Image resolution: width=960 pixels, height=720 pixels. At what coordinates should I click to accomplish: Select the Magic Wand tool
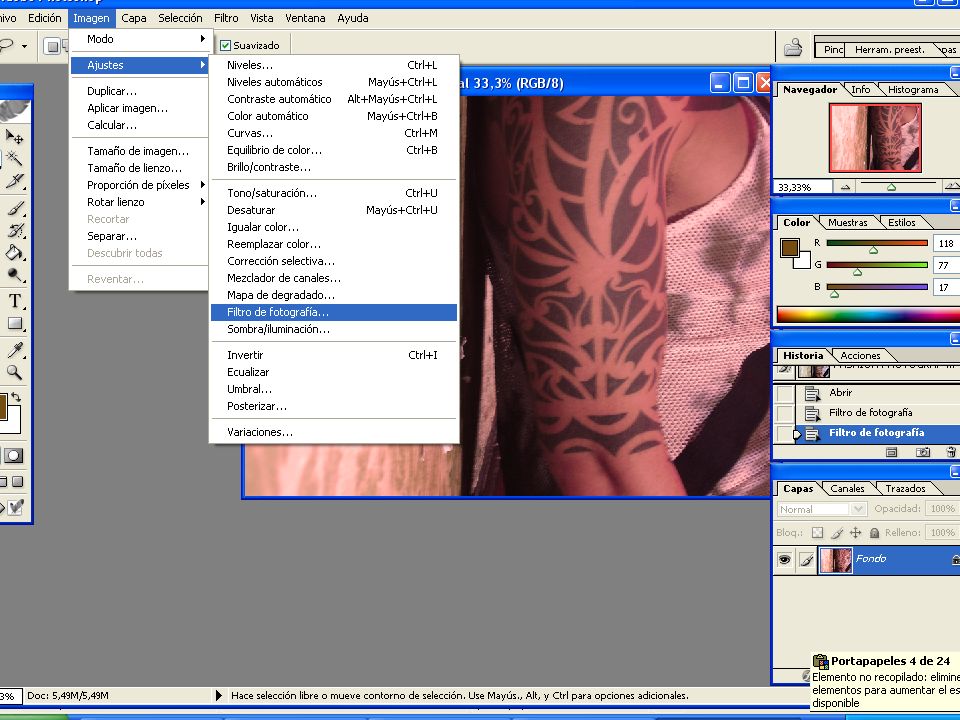coord(14,159)
